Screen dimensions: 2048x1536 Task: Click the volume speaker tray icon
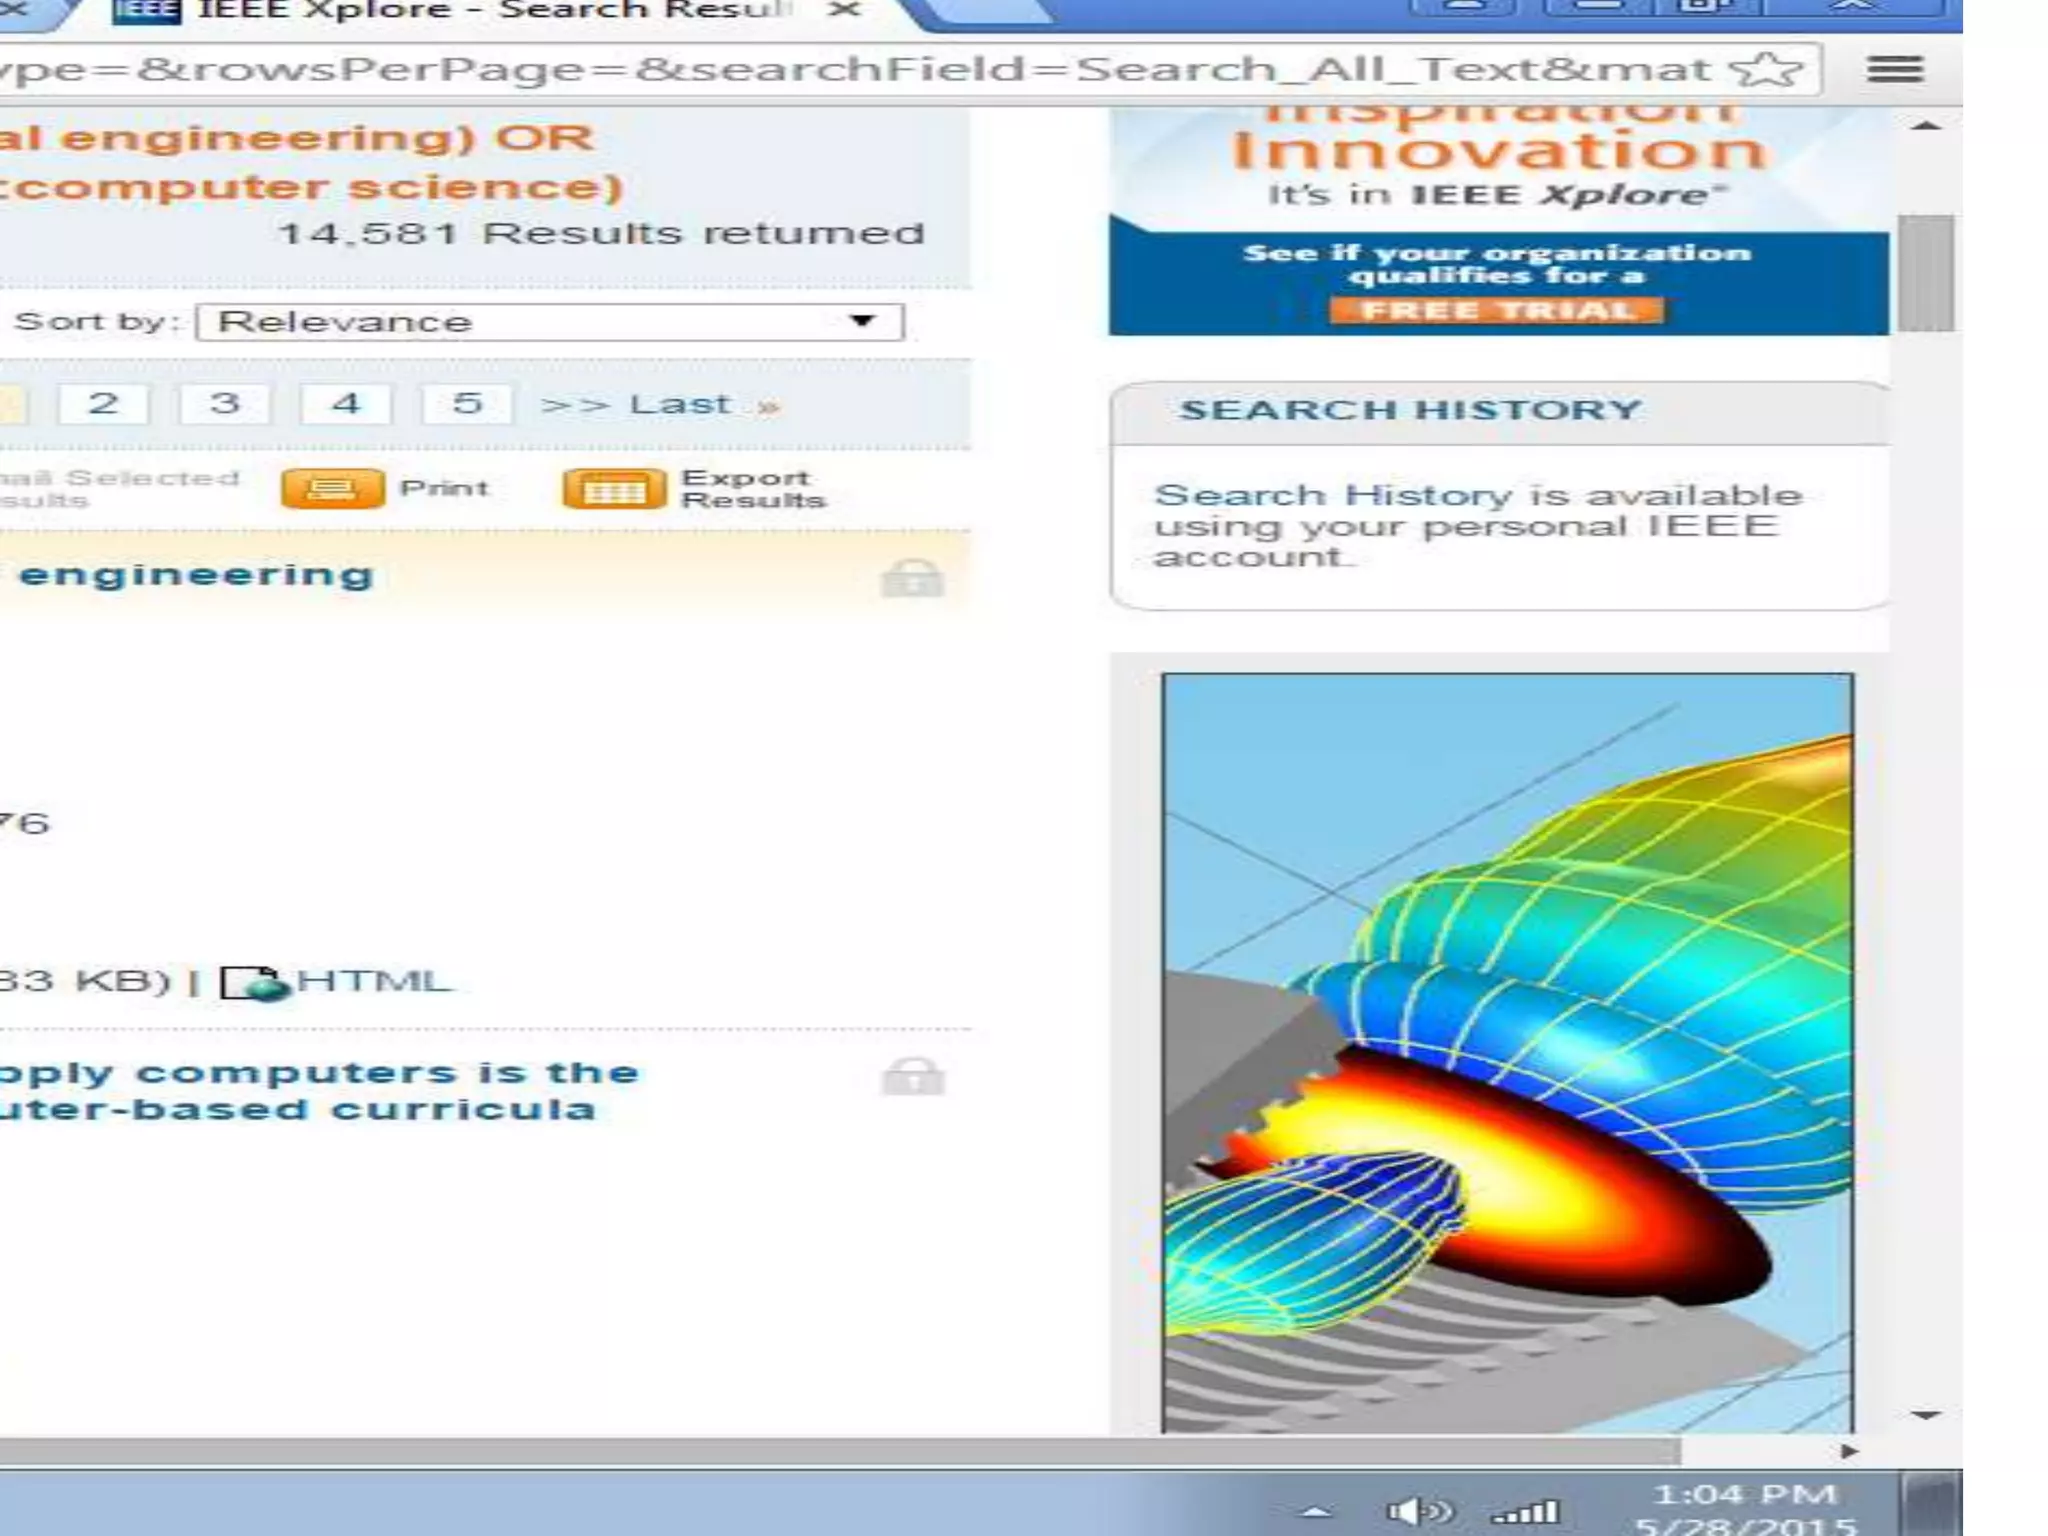pos(1418,1510)
